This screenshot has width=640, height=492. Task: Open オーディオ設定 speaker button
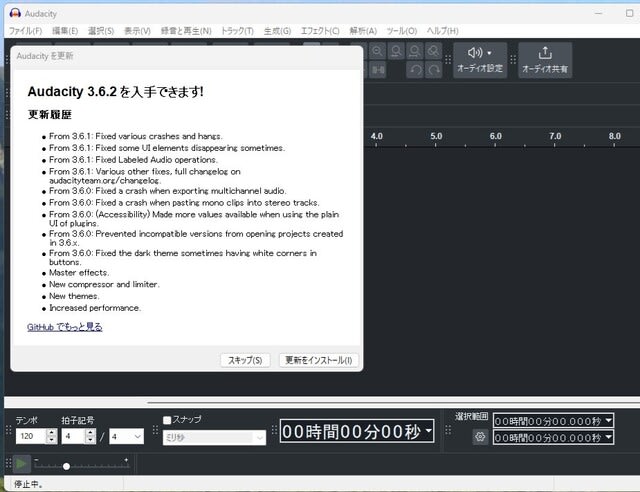point(480,60)
